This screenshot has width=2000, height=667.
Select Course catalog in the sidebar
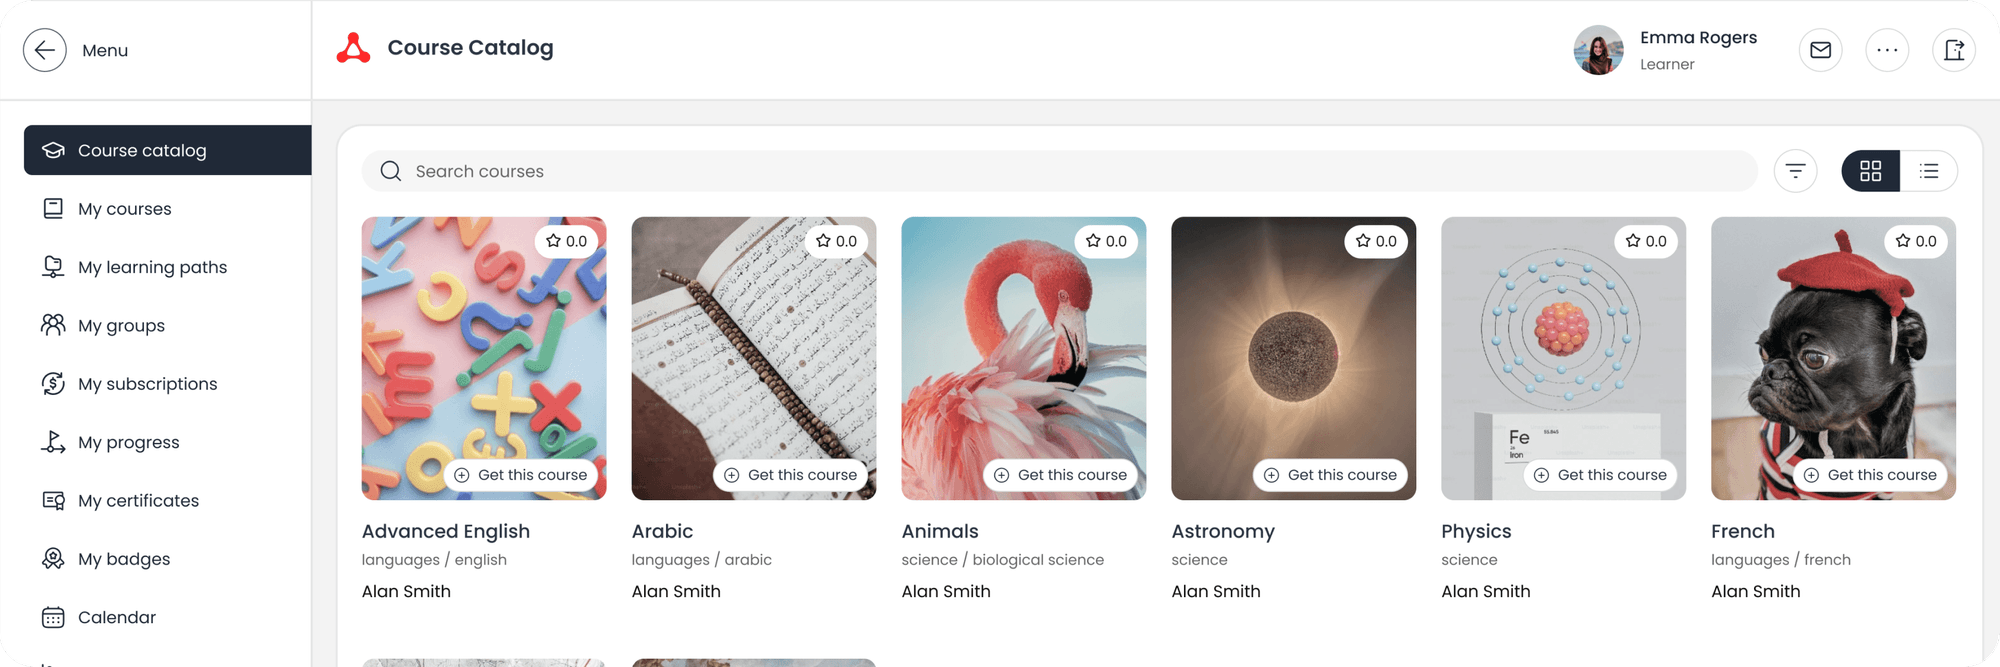[x=141, y=150]
